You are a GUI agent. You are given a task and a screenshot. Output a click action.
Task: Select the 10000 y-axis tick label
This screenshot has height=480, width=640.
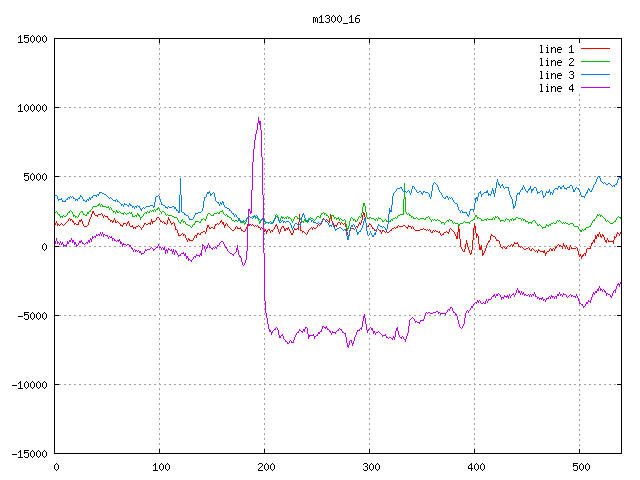[x=32, y=108]
